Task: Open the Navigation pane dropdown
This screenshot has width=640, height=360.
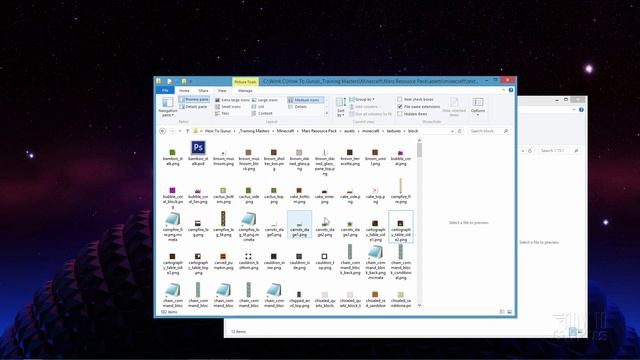Action: click(x=168, y=107)
